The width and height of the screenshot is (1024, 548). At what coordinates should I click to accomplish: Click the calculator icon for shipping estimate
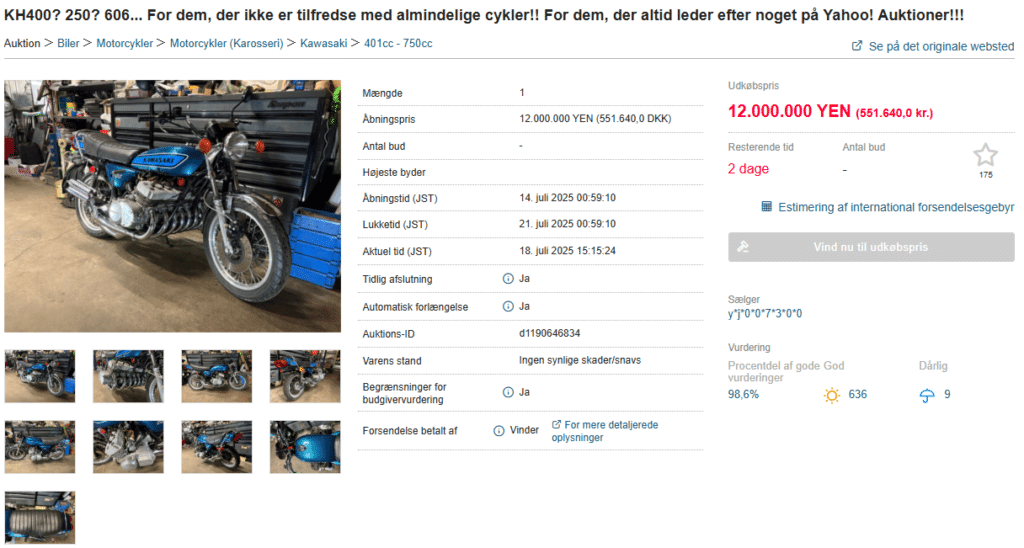click(767, 206)
